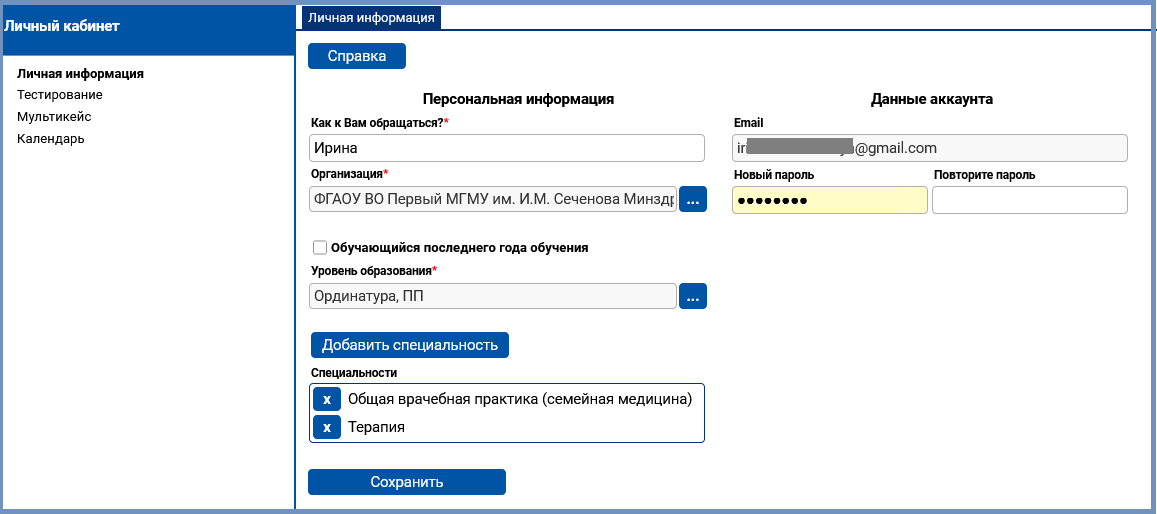This screenshot has height=514, width=1157.
Task: Open Тестирование in the sidebar
Action: [x=60, y=95]
